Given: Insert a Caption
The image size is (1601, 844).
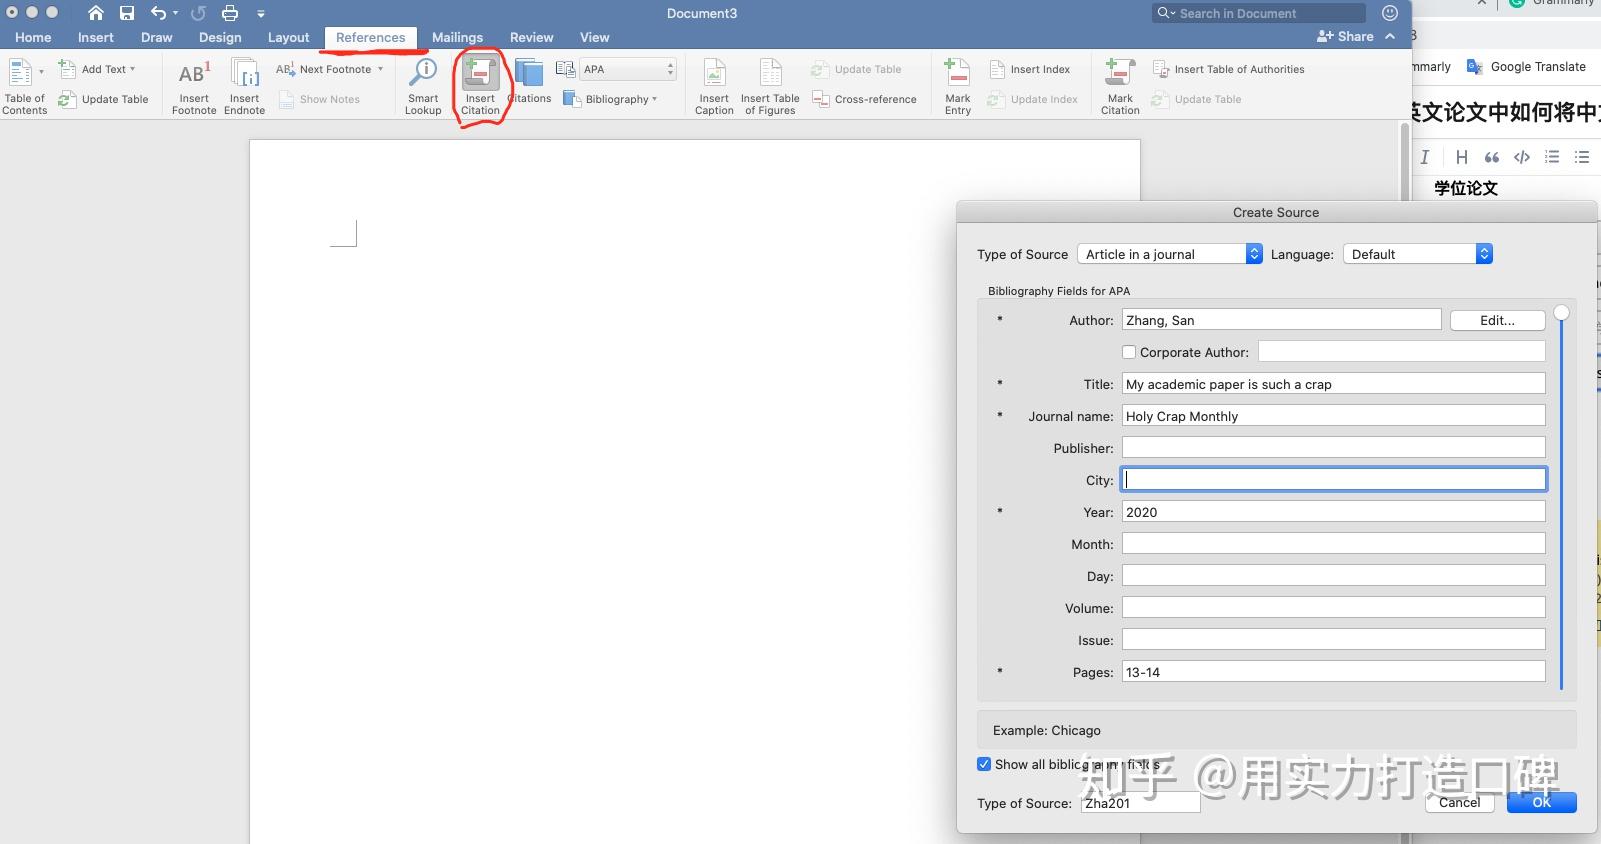Looking at the screenshot, I should tap(714, 86).
